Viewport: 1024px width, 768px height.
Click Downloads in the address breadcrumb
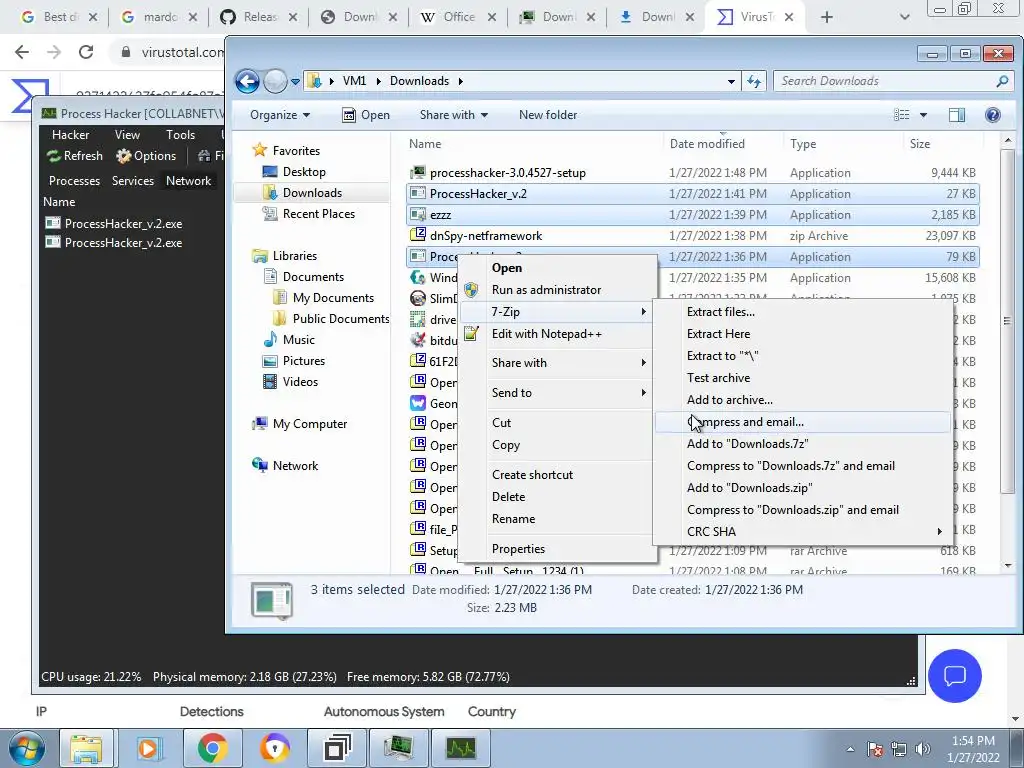419,81
